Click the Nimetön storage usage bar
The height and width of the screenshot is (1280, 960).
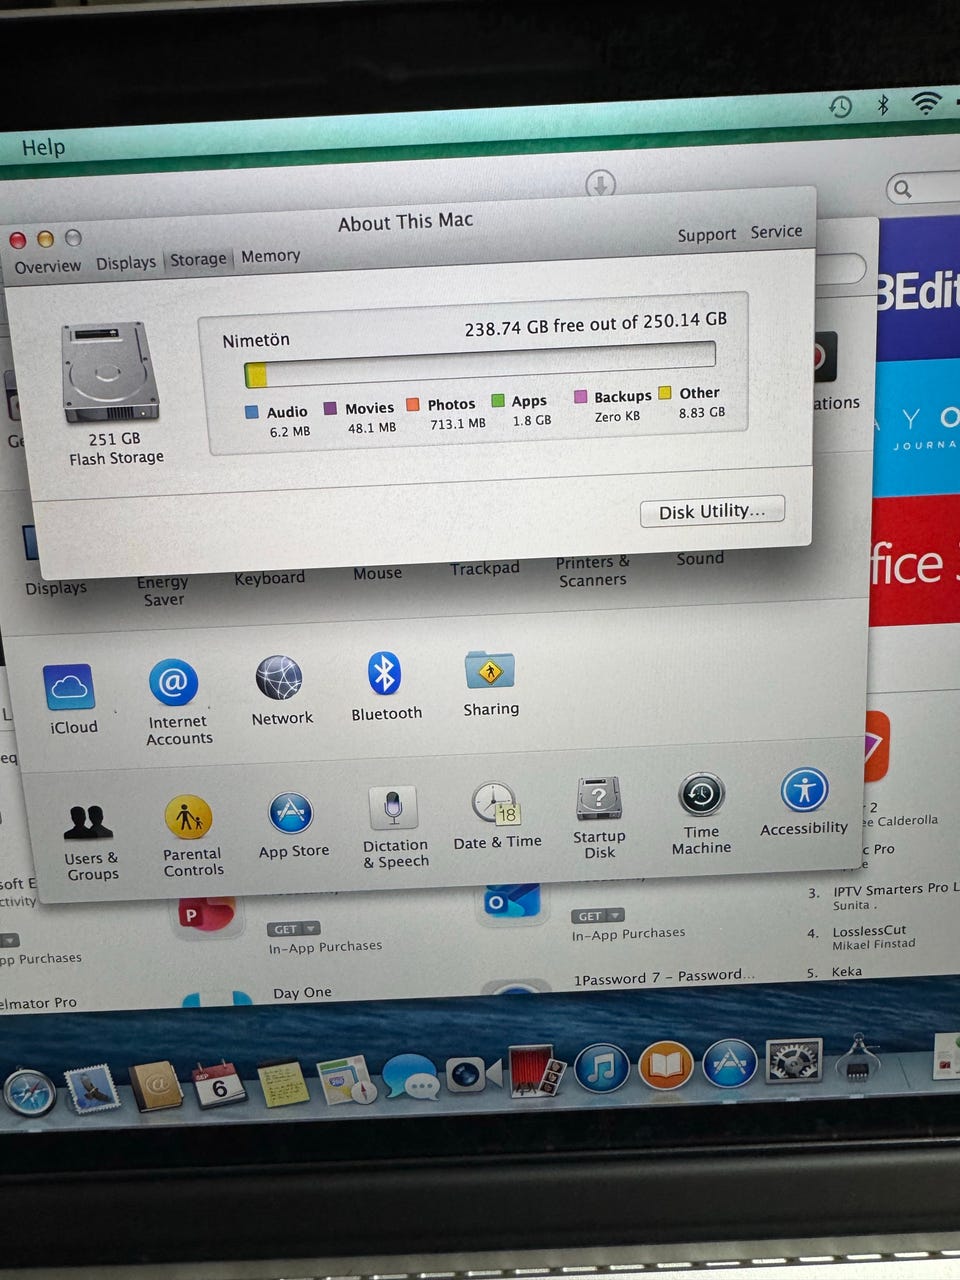click(x=480, y=363)
